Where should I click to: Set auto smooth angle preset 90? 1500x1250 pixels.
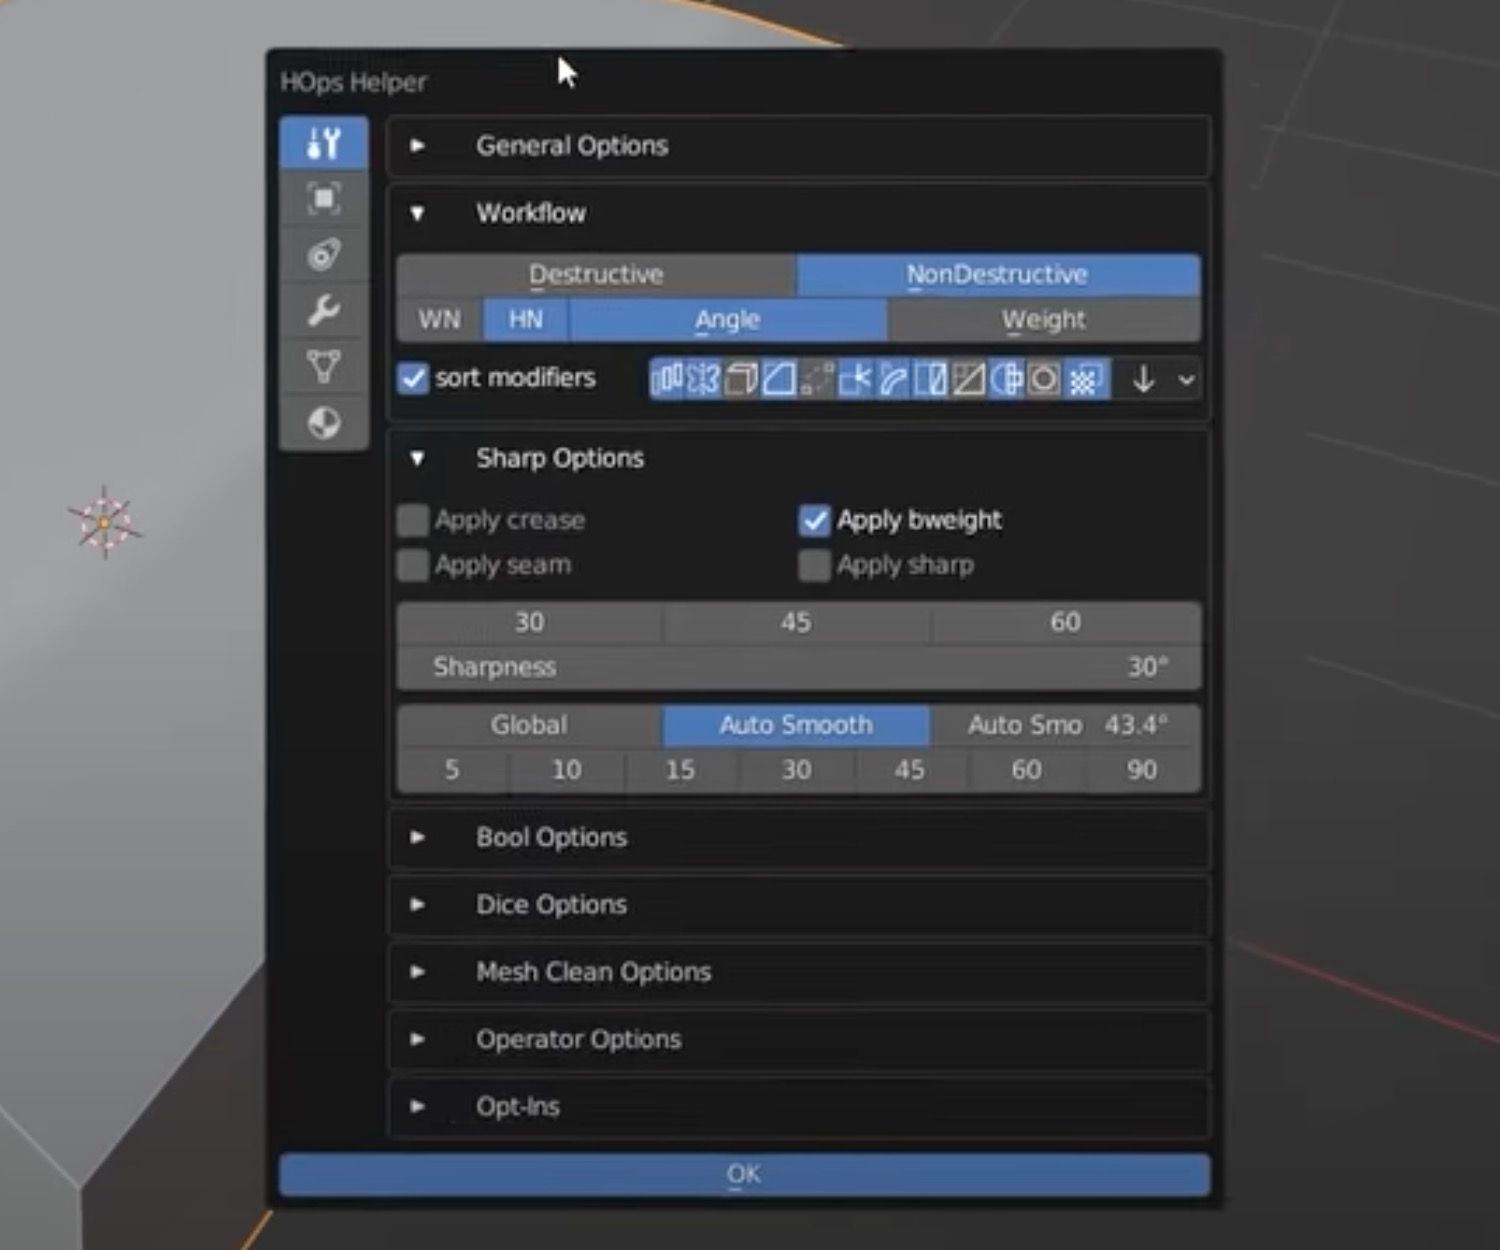pos(1142,770)
